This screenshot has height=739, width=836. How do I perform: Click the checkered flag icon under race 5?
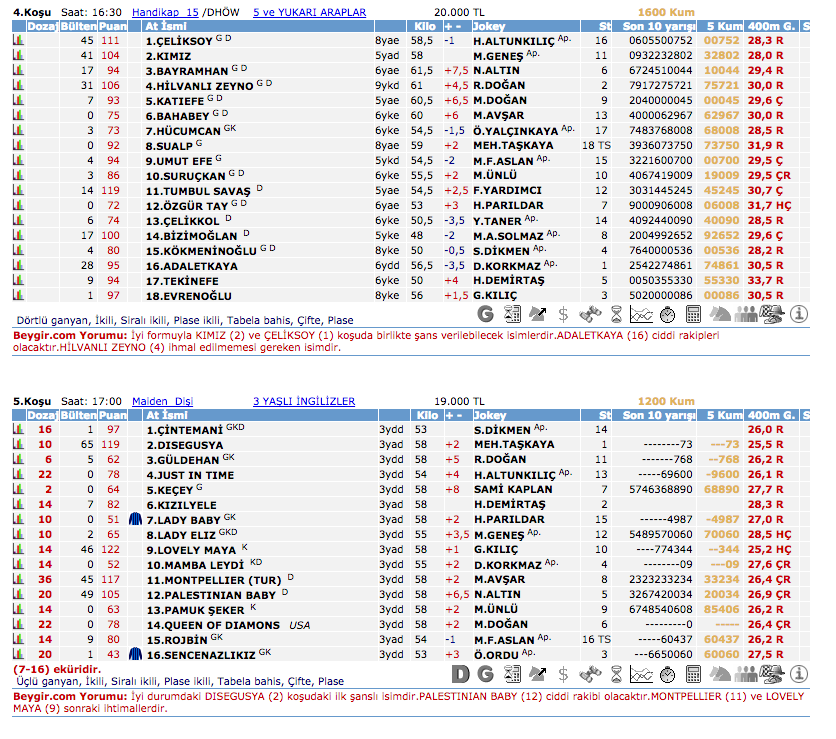pyautogui.click(x=772, y=674)
